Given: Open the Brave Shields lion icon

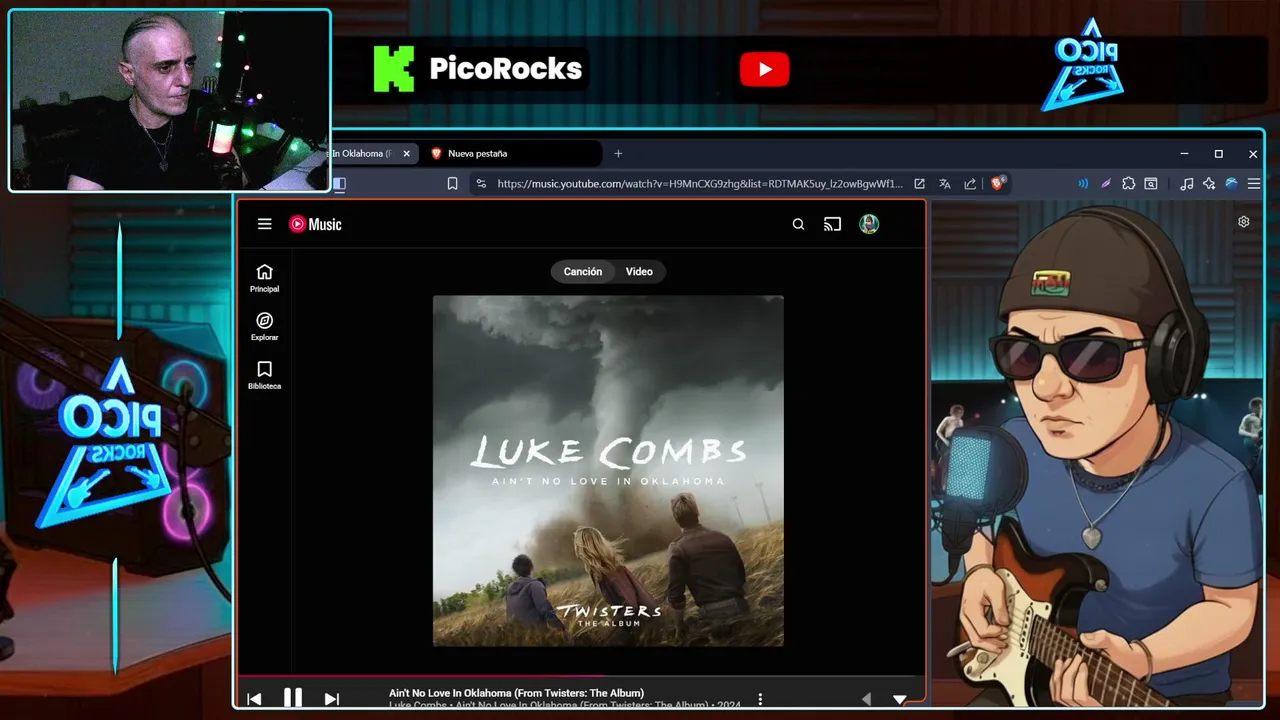Looking at the screenshot, I should coord(997,183).
